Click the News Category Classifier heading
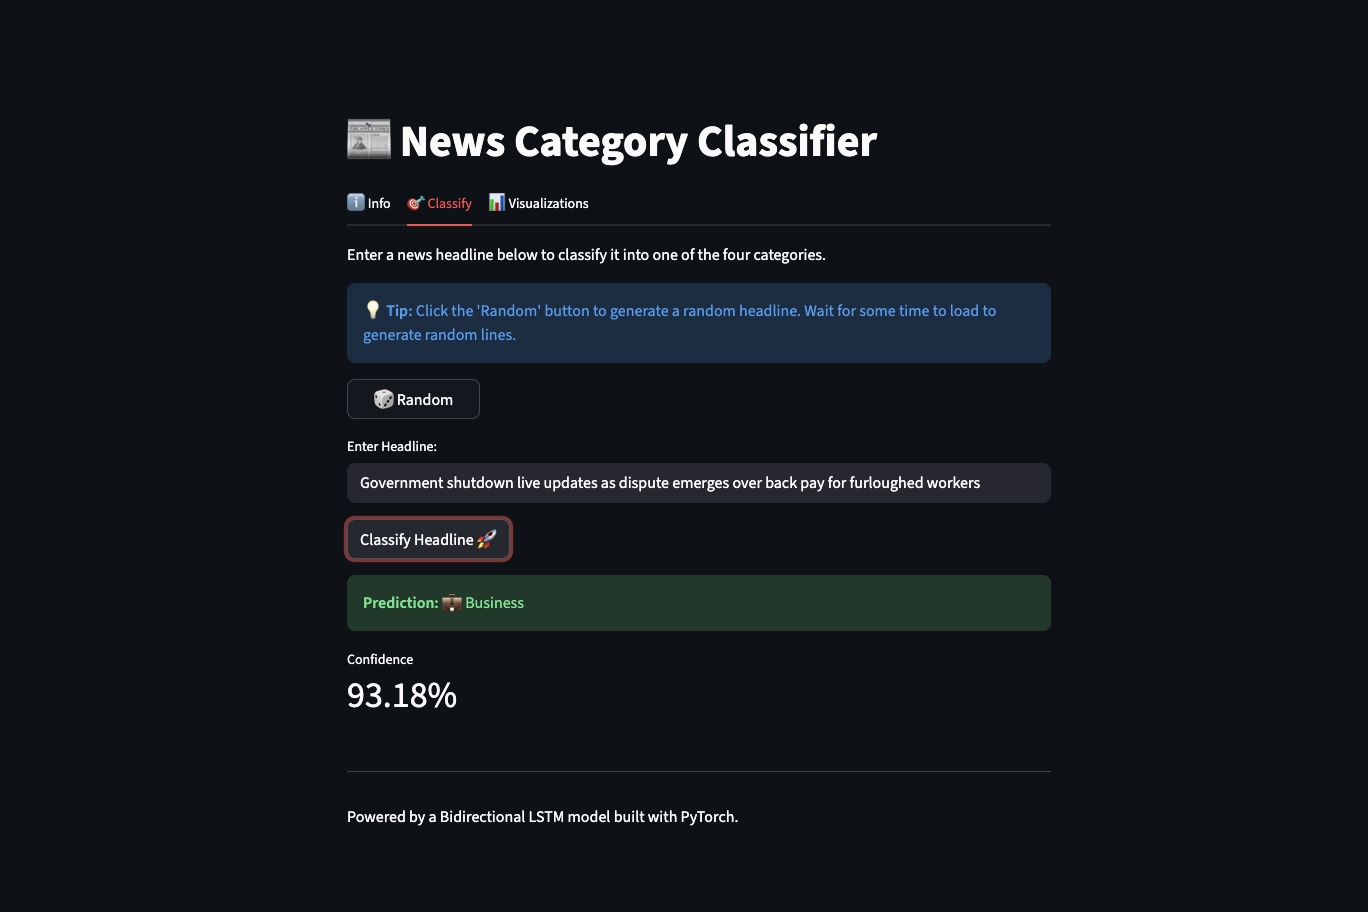 click(x=637, y=141)
